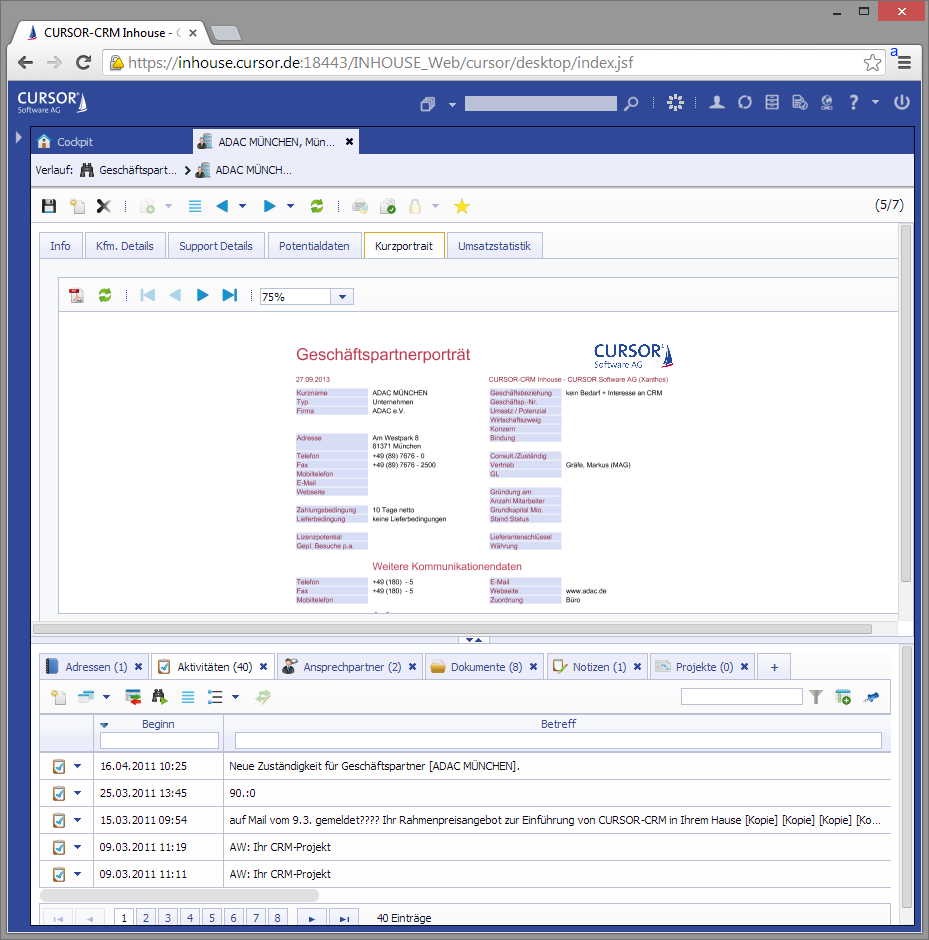Viewport: 929px width, 940px height.
Task: Go to page 3 of activities
Action: point(167,917)
